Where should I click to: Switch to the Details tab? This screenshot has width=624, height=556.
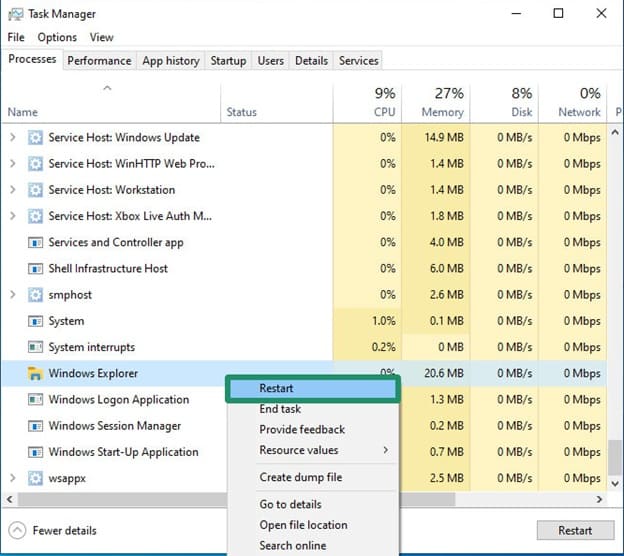coord(311,61)
